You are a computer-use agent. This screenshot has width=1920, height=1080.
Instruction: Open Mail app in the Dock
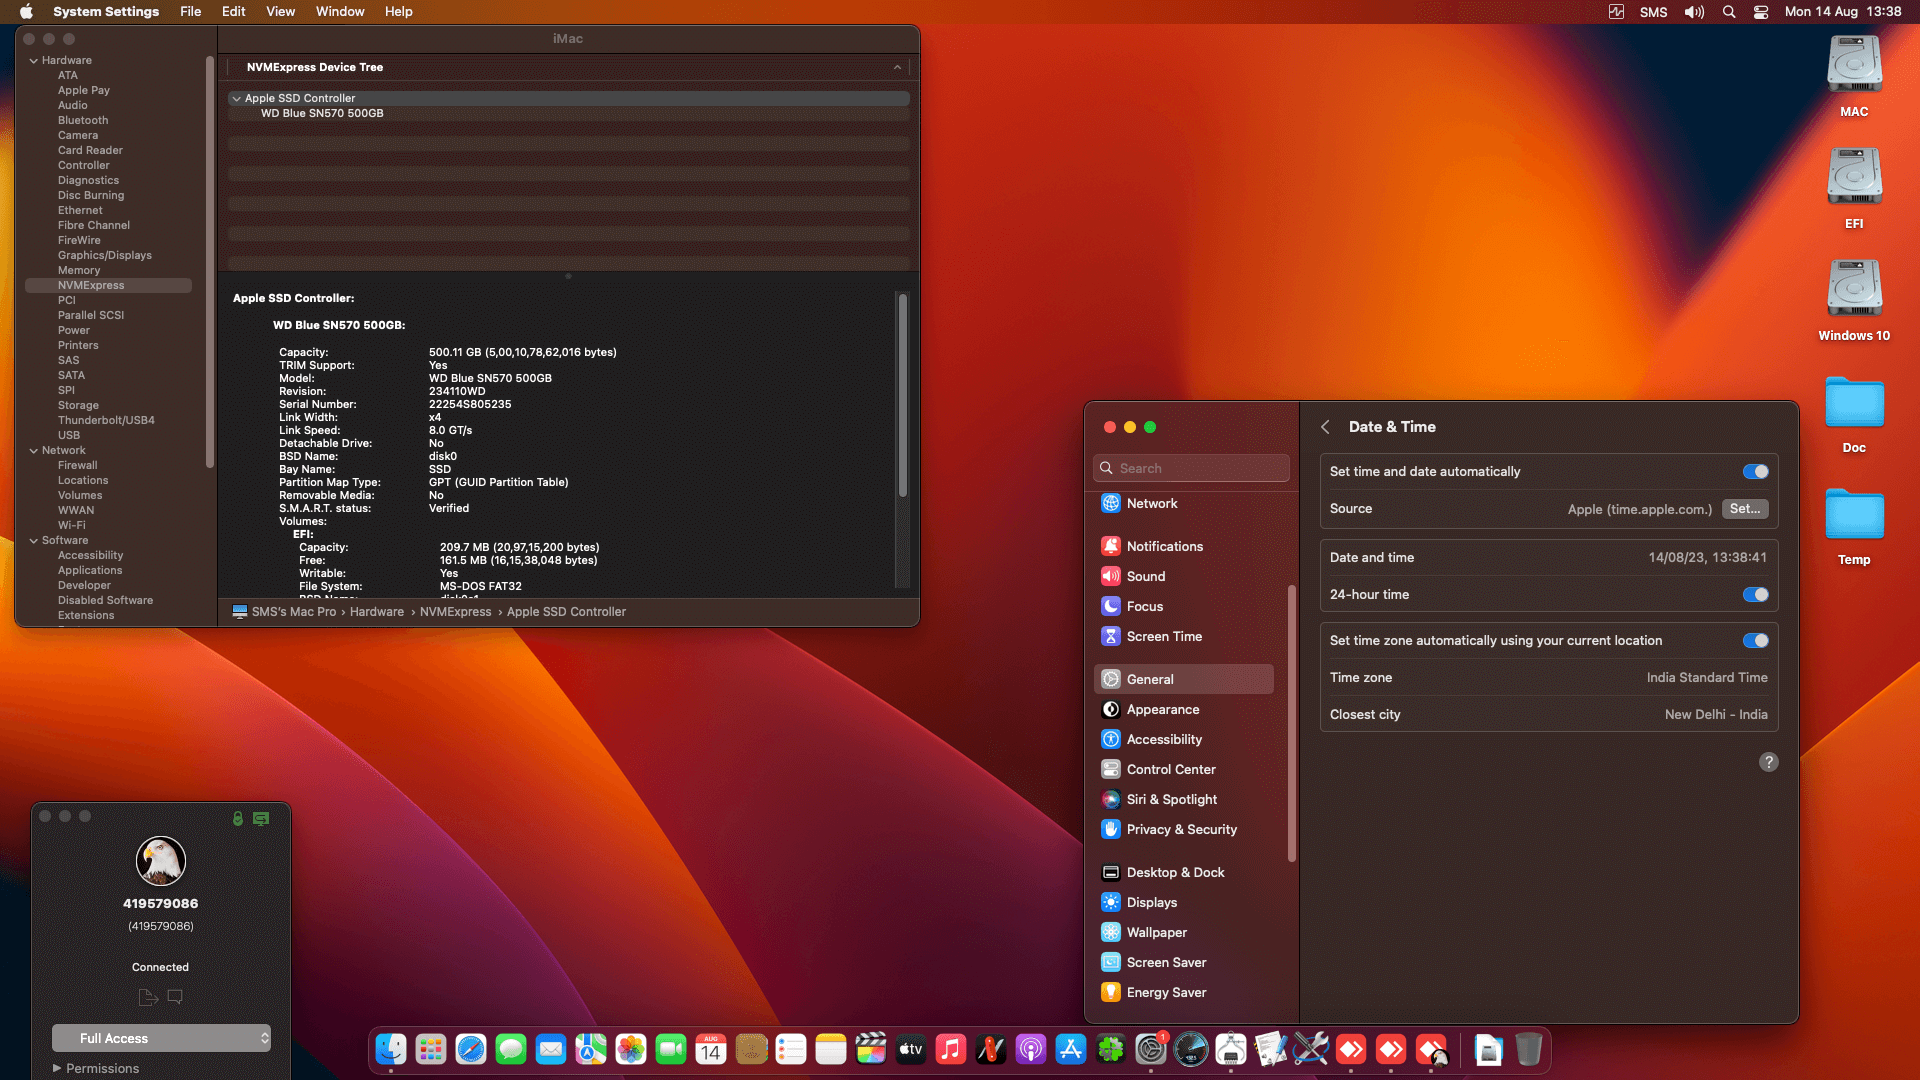click(x=551, y=1049)
